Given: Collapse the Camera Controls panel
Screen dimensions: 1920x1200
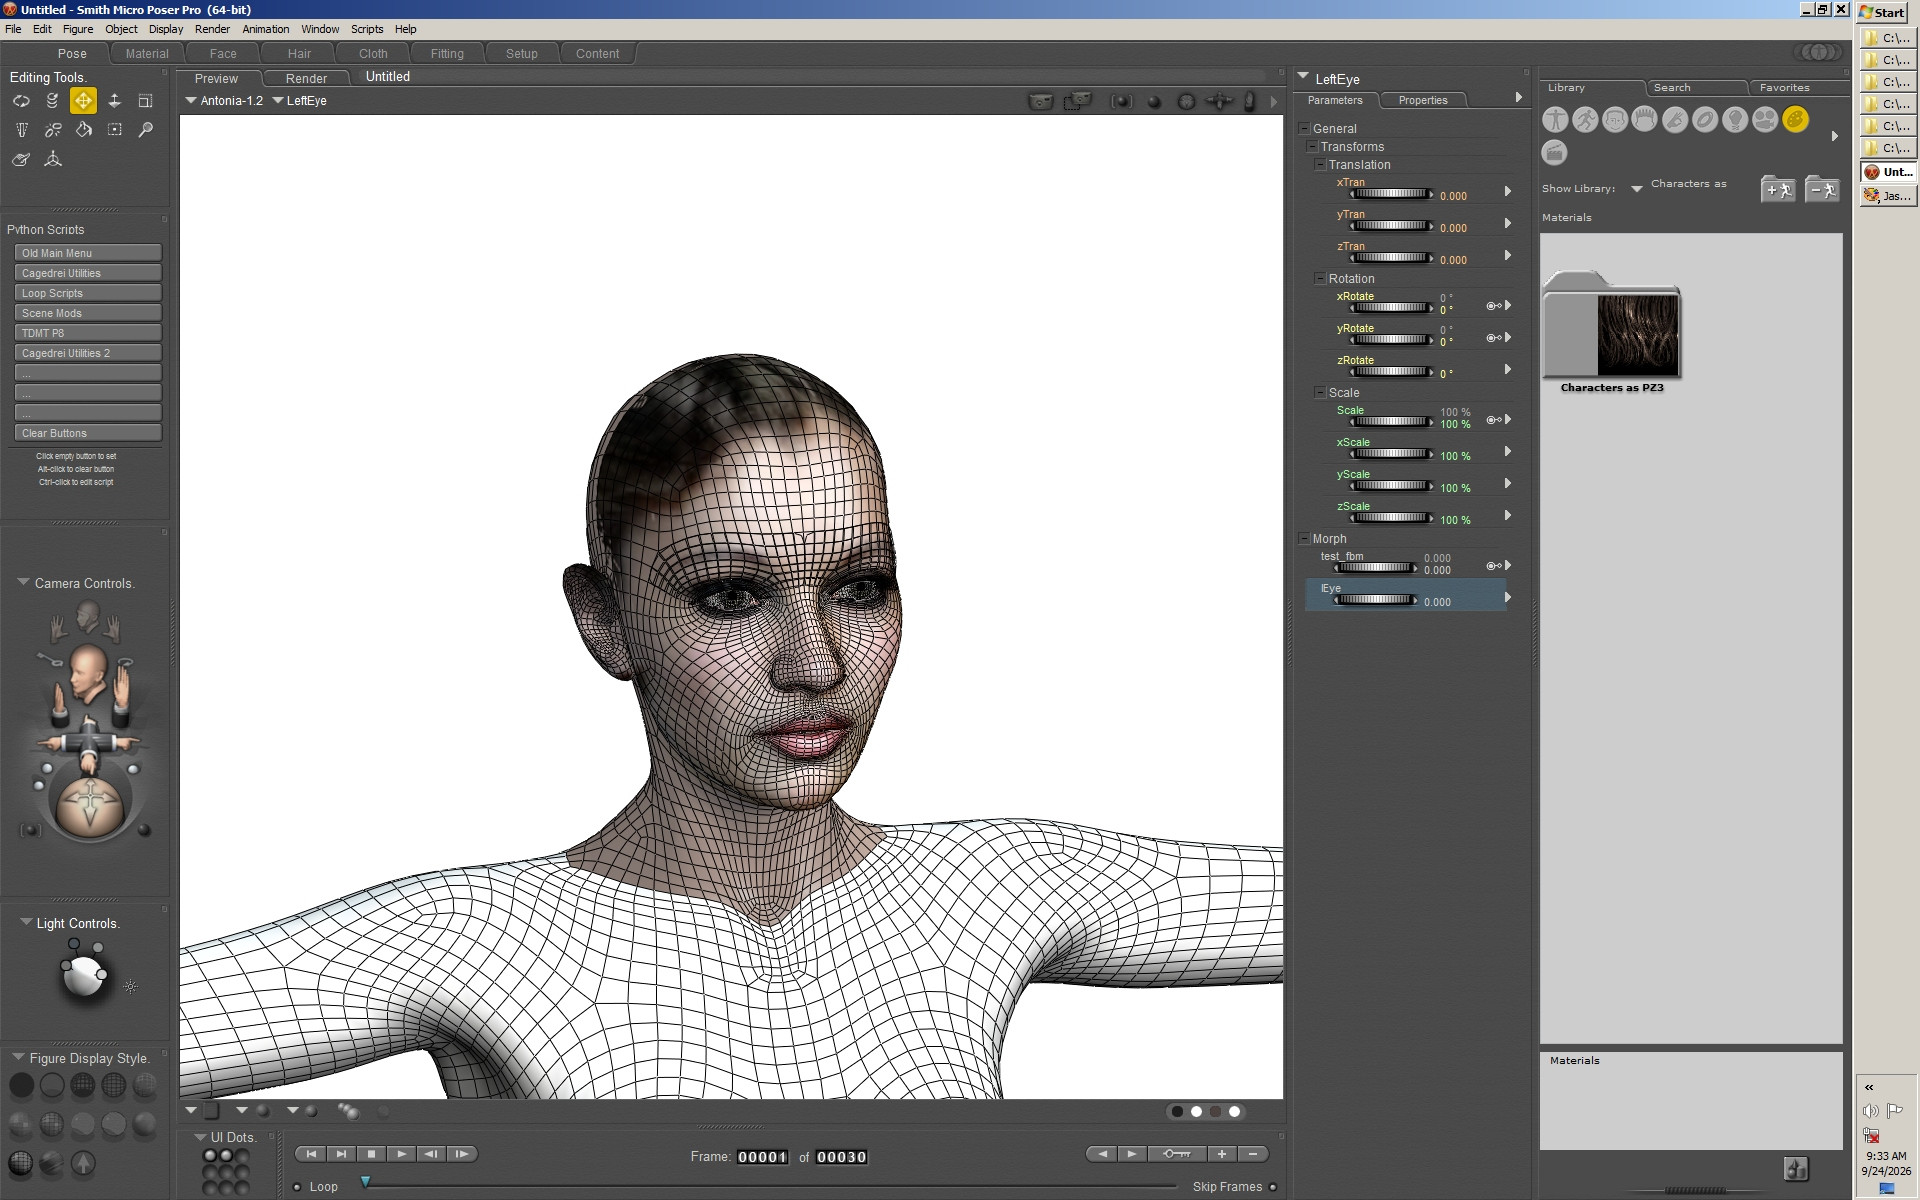Looking at the screenshot, I should 23,582.
